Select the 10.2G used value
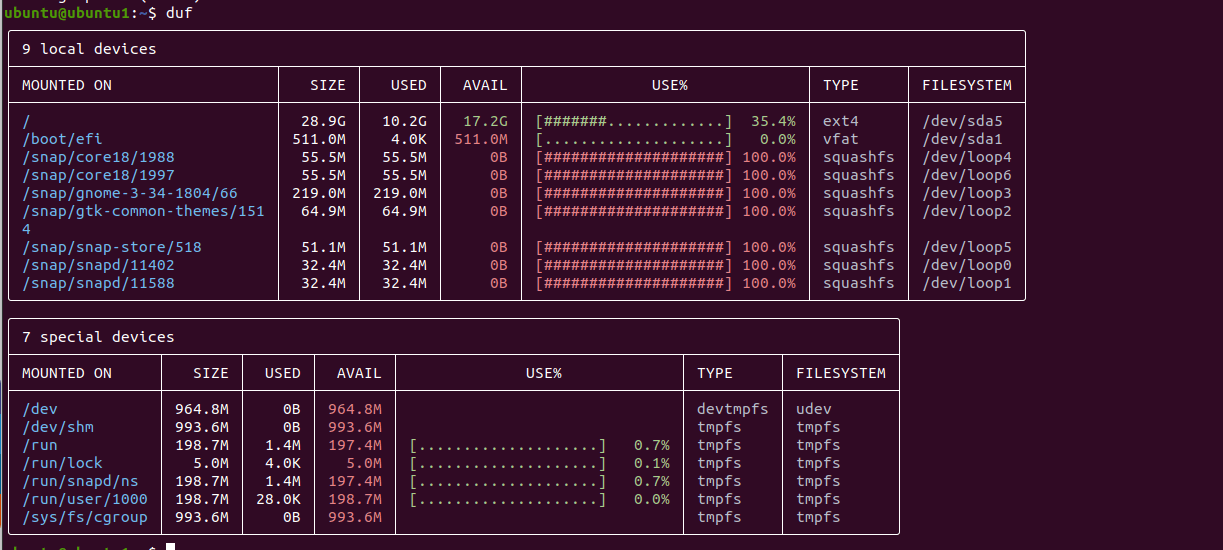Image resolution: width=1223 pixels, height=550 pixels. point(404,121)
